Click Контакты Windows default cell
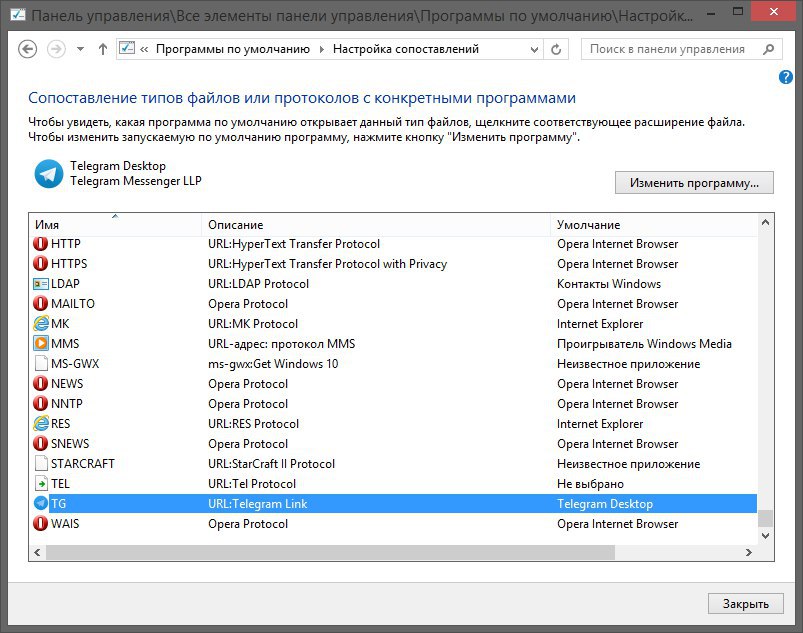This screenshot has width=803, height=633. coord(609,284)
